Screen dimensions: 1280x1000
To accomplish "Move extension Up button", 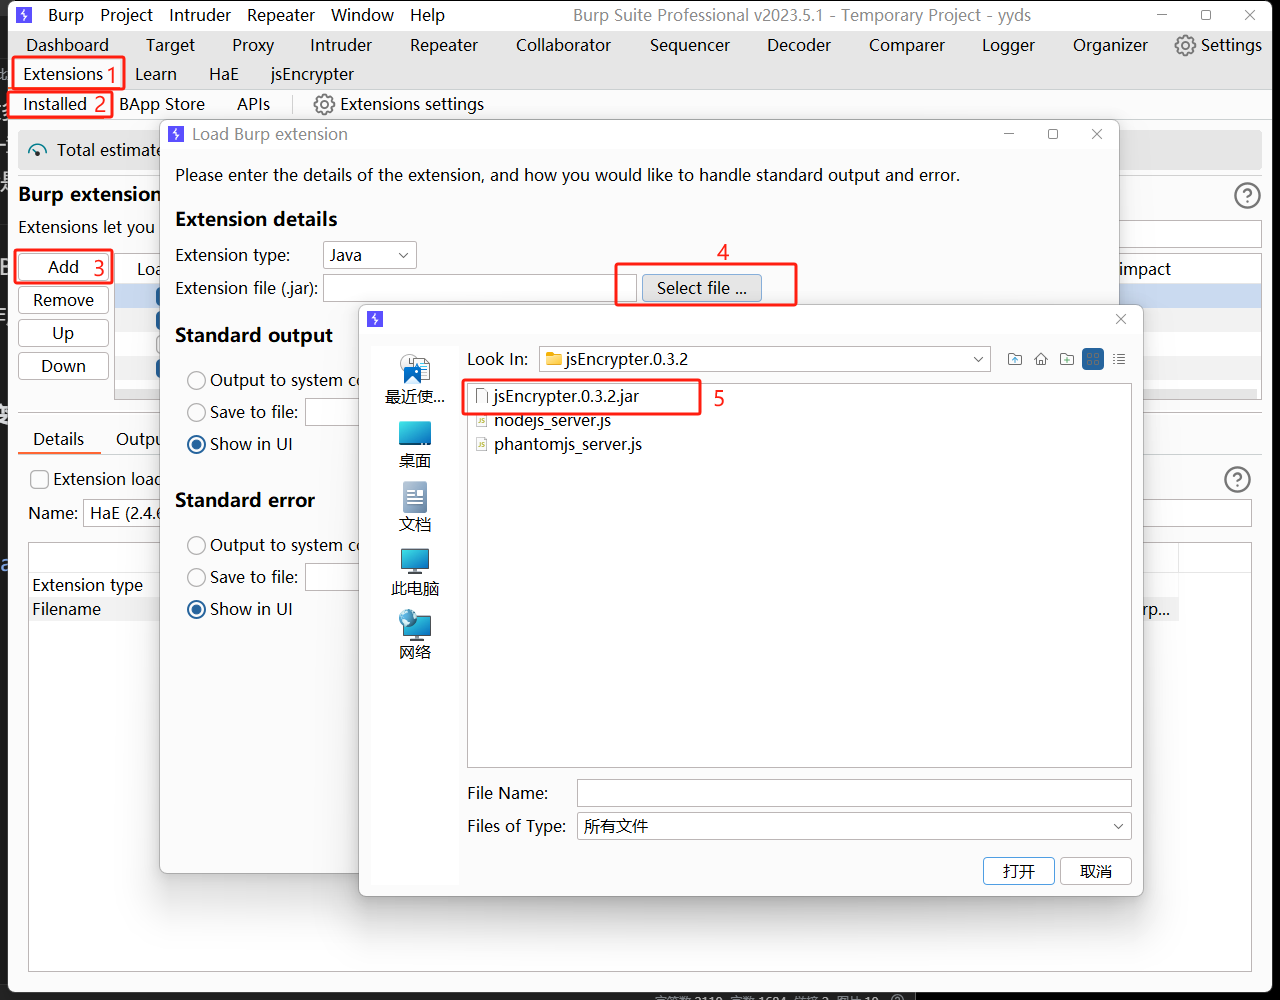I will (64, 333).
